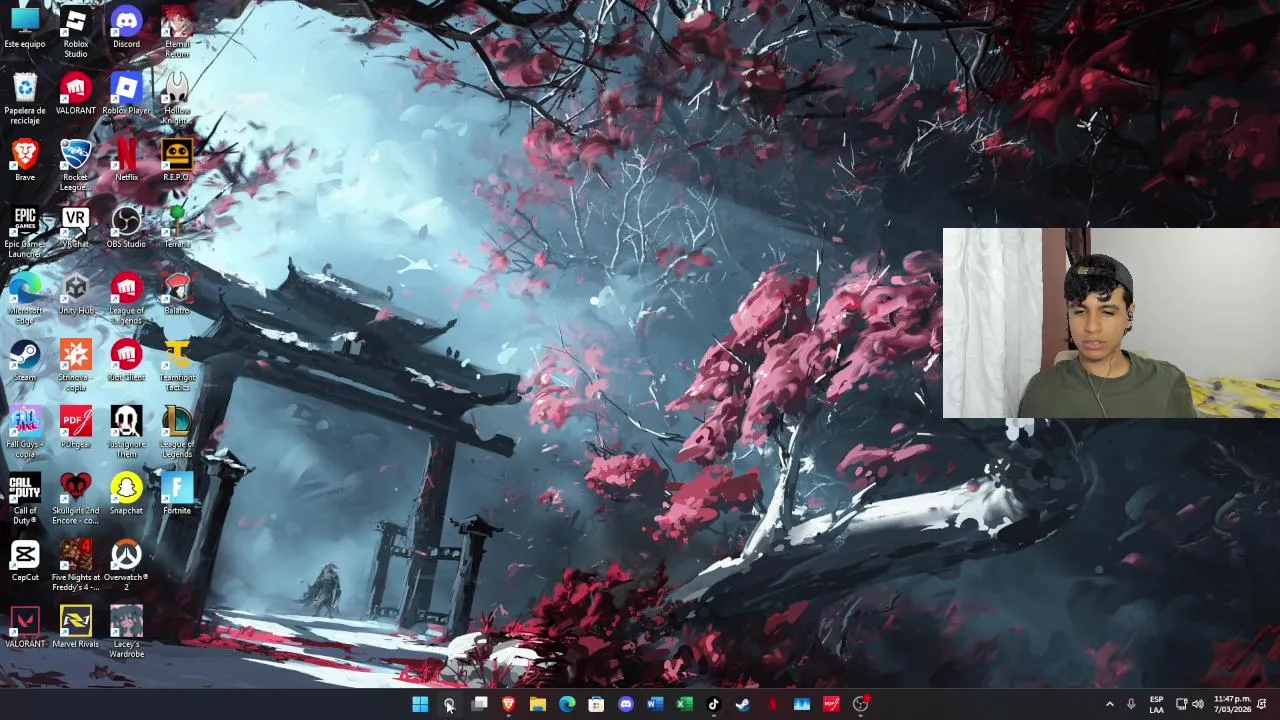This screenshot has width=1280, height=720.
Task: Select the Marvel Rivals desktop shortcut
Action: click(76, 627)
